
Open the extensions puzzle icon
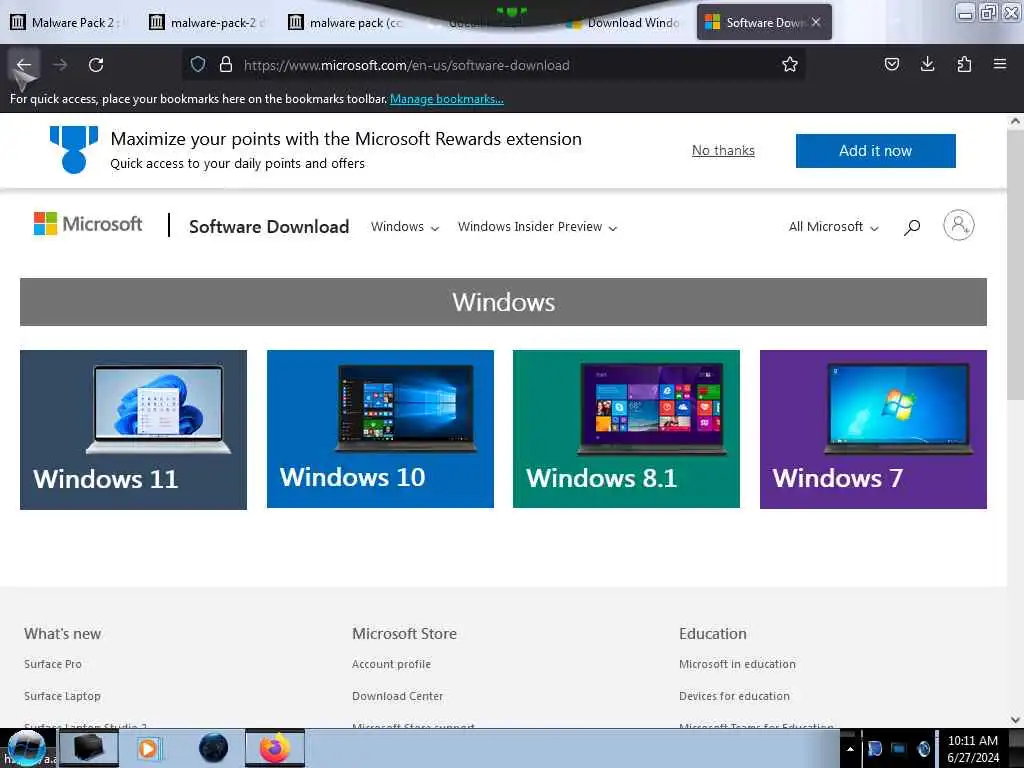click(964, 64)
